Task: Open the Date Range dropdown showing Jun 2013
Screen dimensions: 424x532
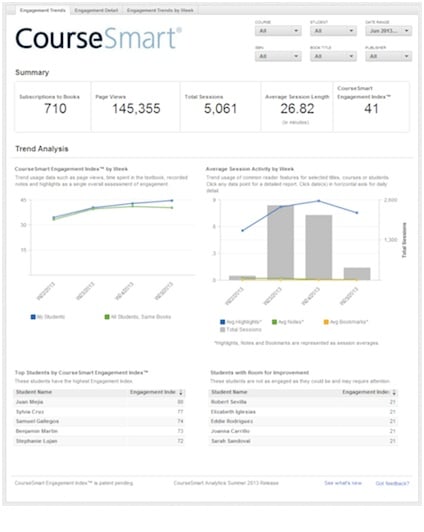Action: click(388, 31)
